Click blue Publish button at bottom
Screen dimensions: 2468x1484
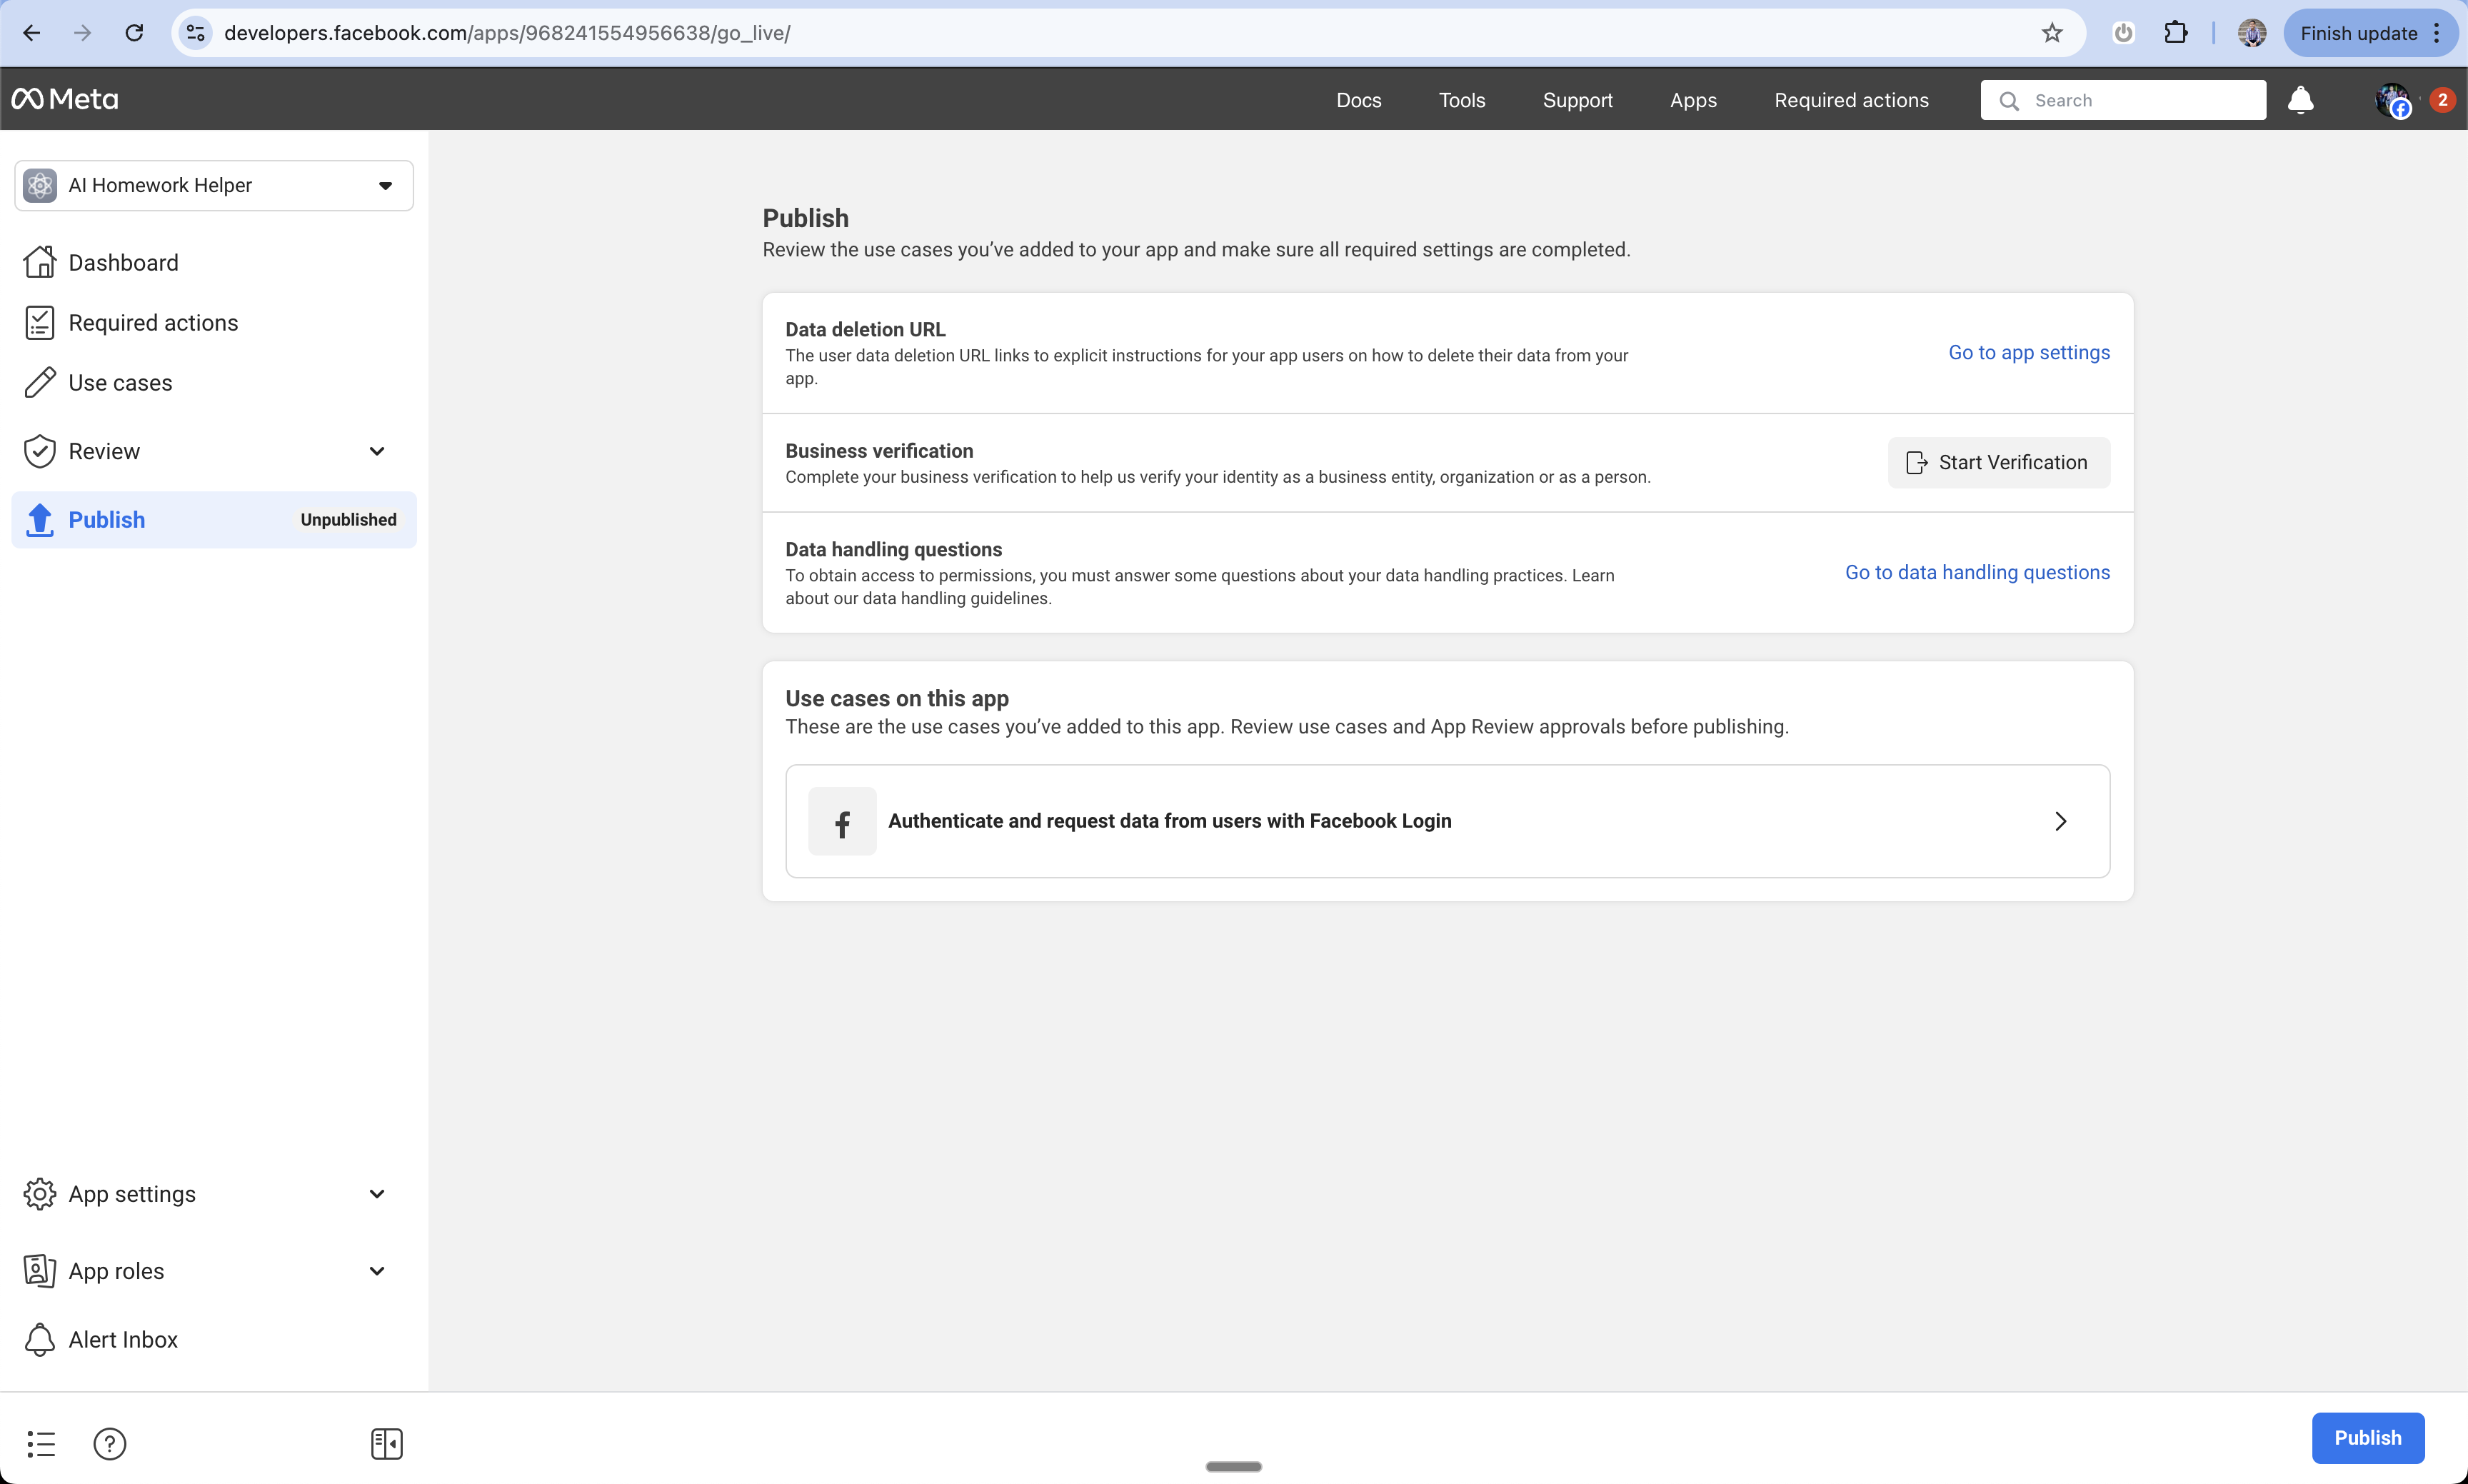coord(2367,1437)
